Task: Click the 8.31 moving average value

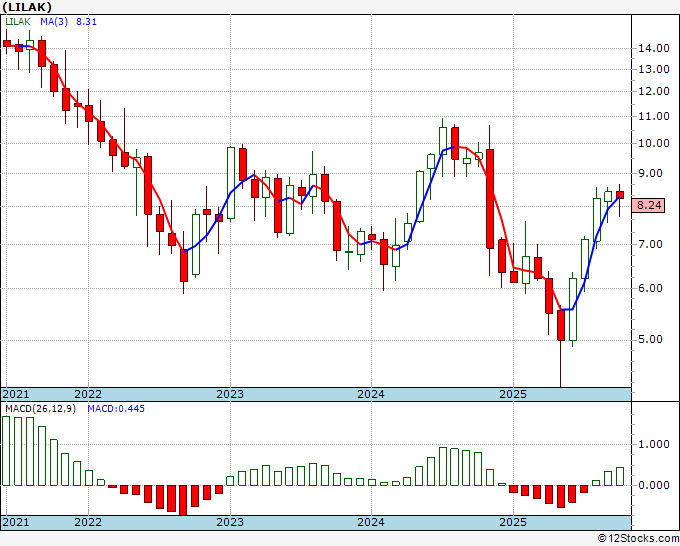Action: tap(86, 22)
